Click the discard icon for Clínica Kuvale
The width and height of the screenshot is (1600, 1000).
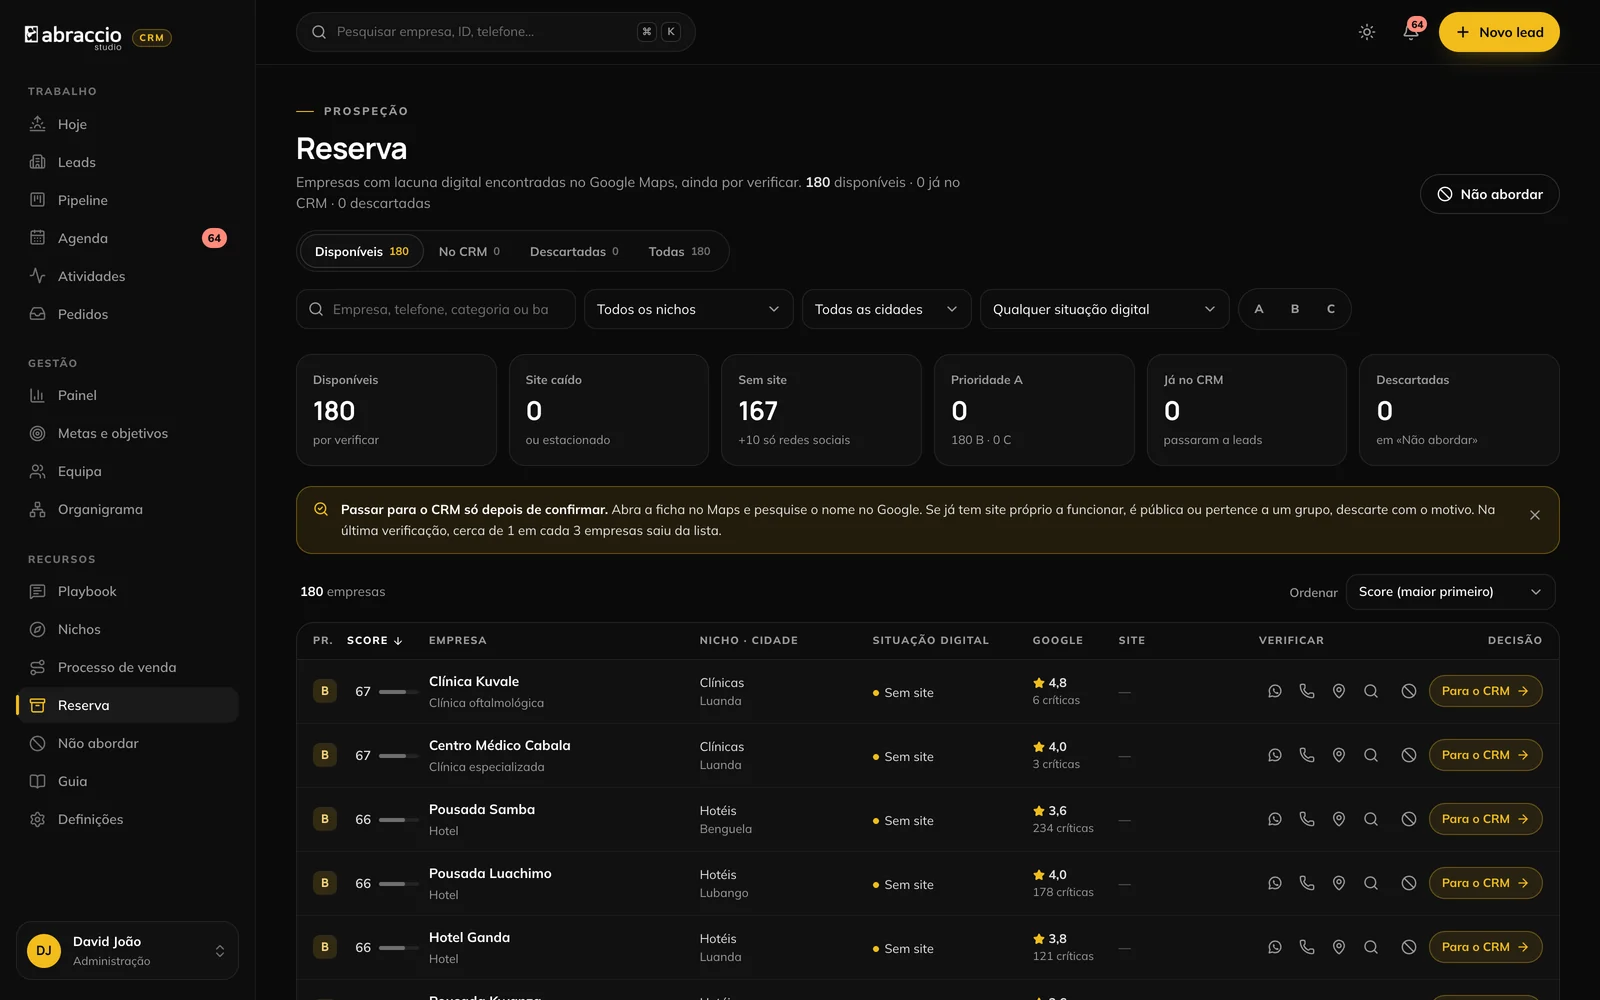point(1409,691)
